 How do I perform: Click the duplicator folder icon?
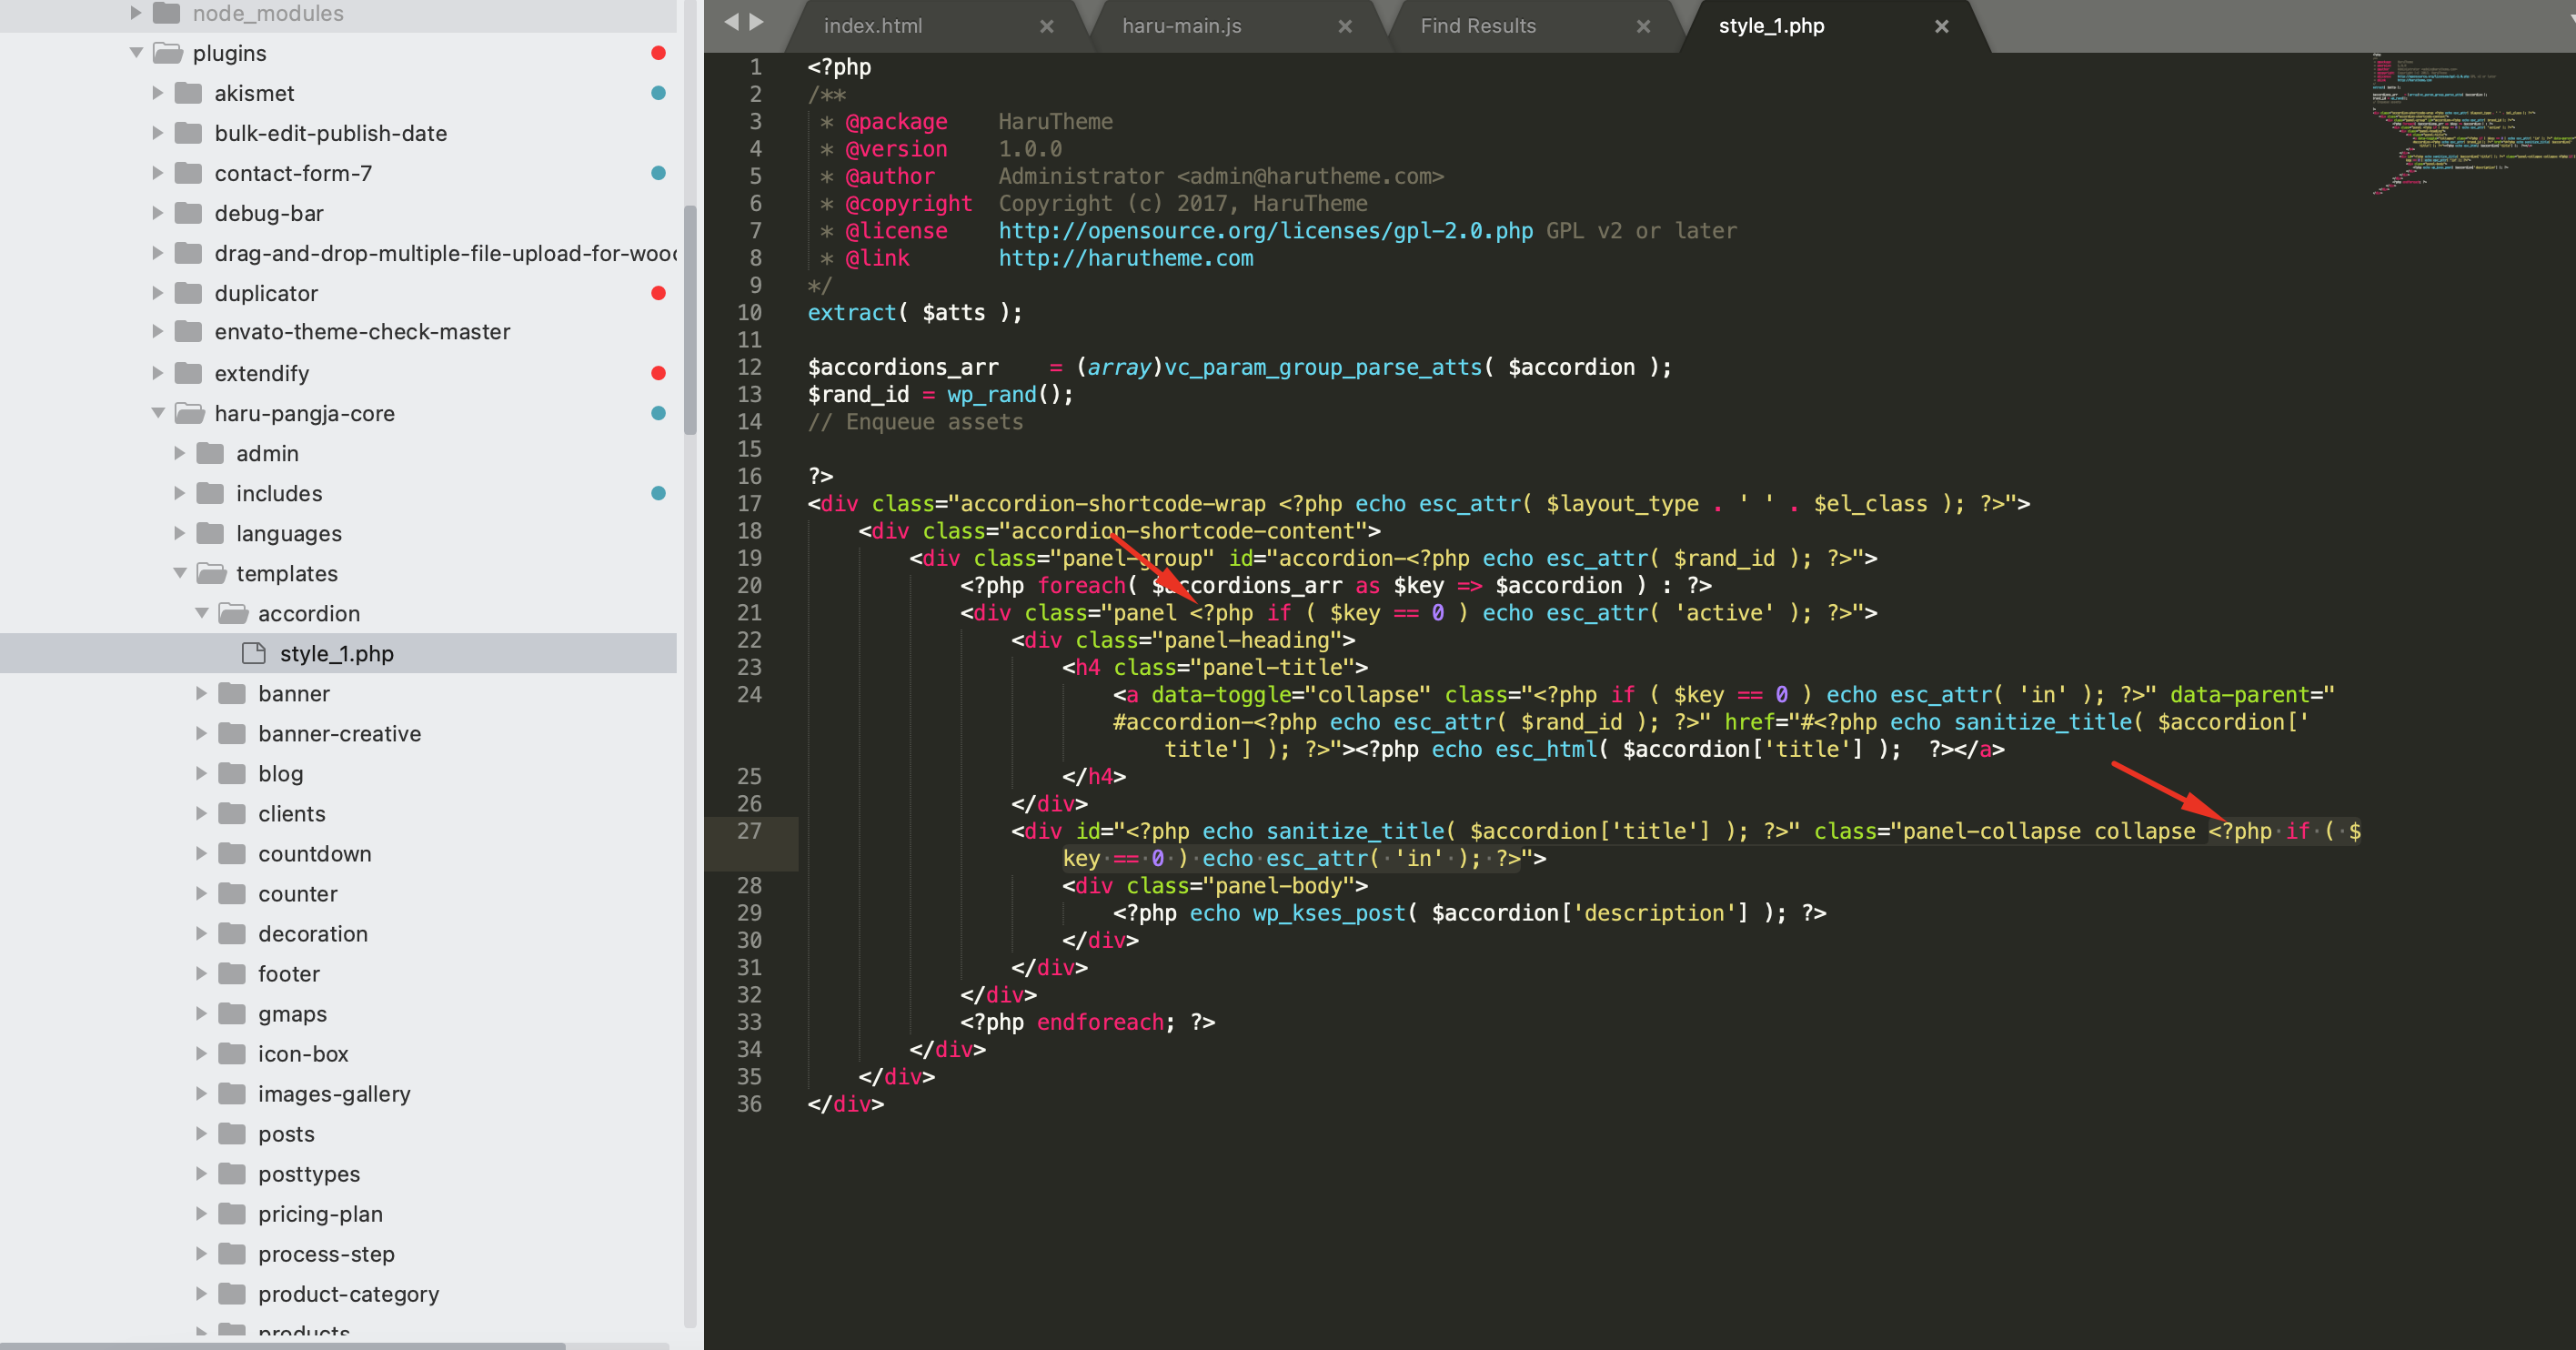click(x=188, y=293)
